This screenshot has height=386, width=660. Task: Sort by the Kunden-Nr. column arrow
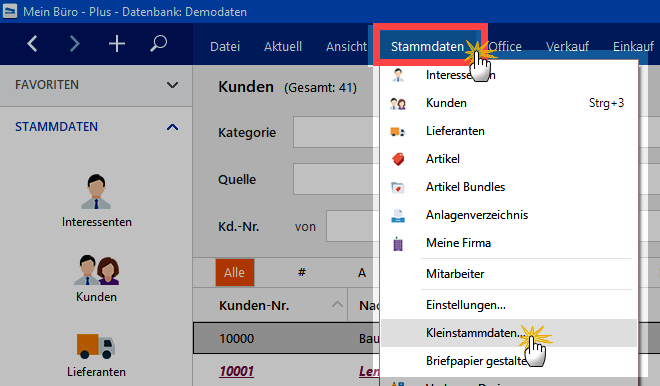coord(337,304)
